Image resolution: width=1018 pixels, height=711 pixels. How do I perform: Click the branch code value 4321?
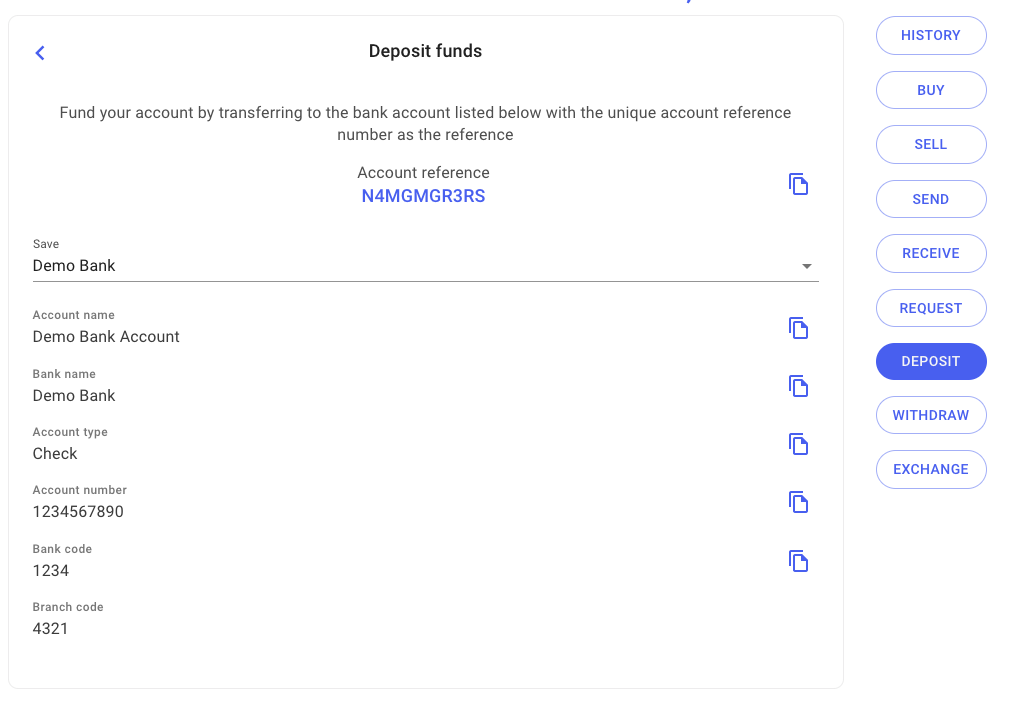(x=51, y=629)
